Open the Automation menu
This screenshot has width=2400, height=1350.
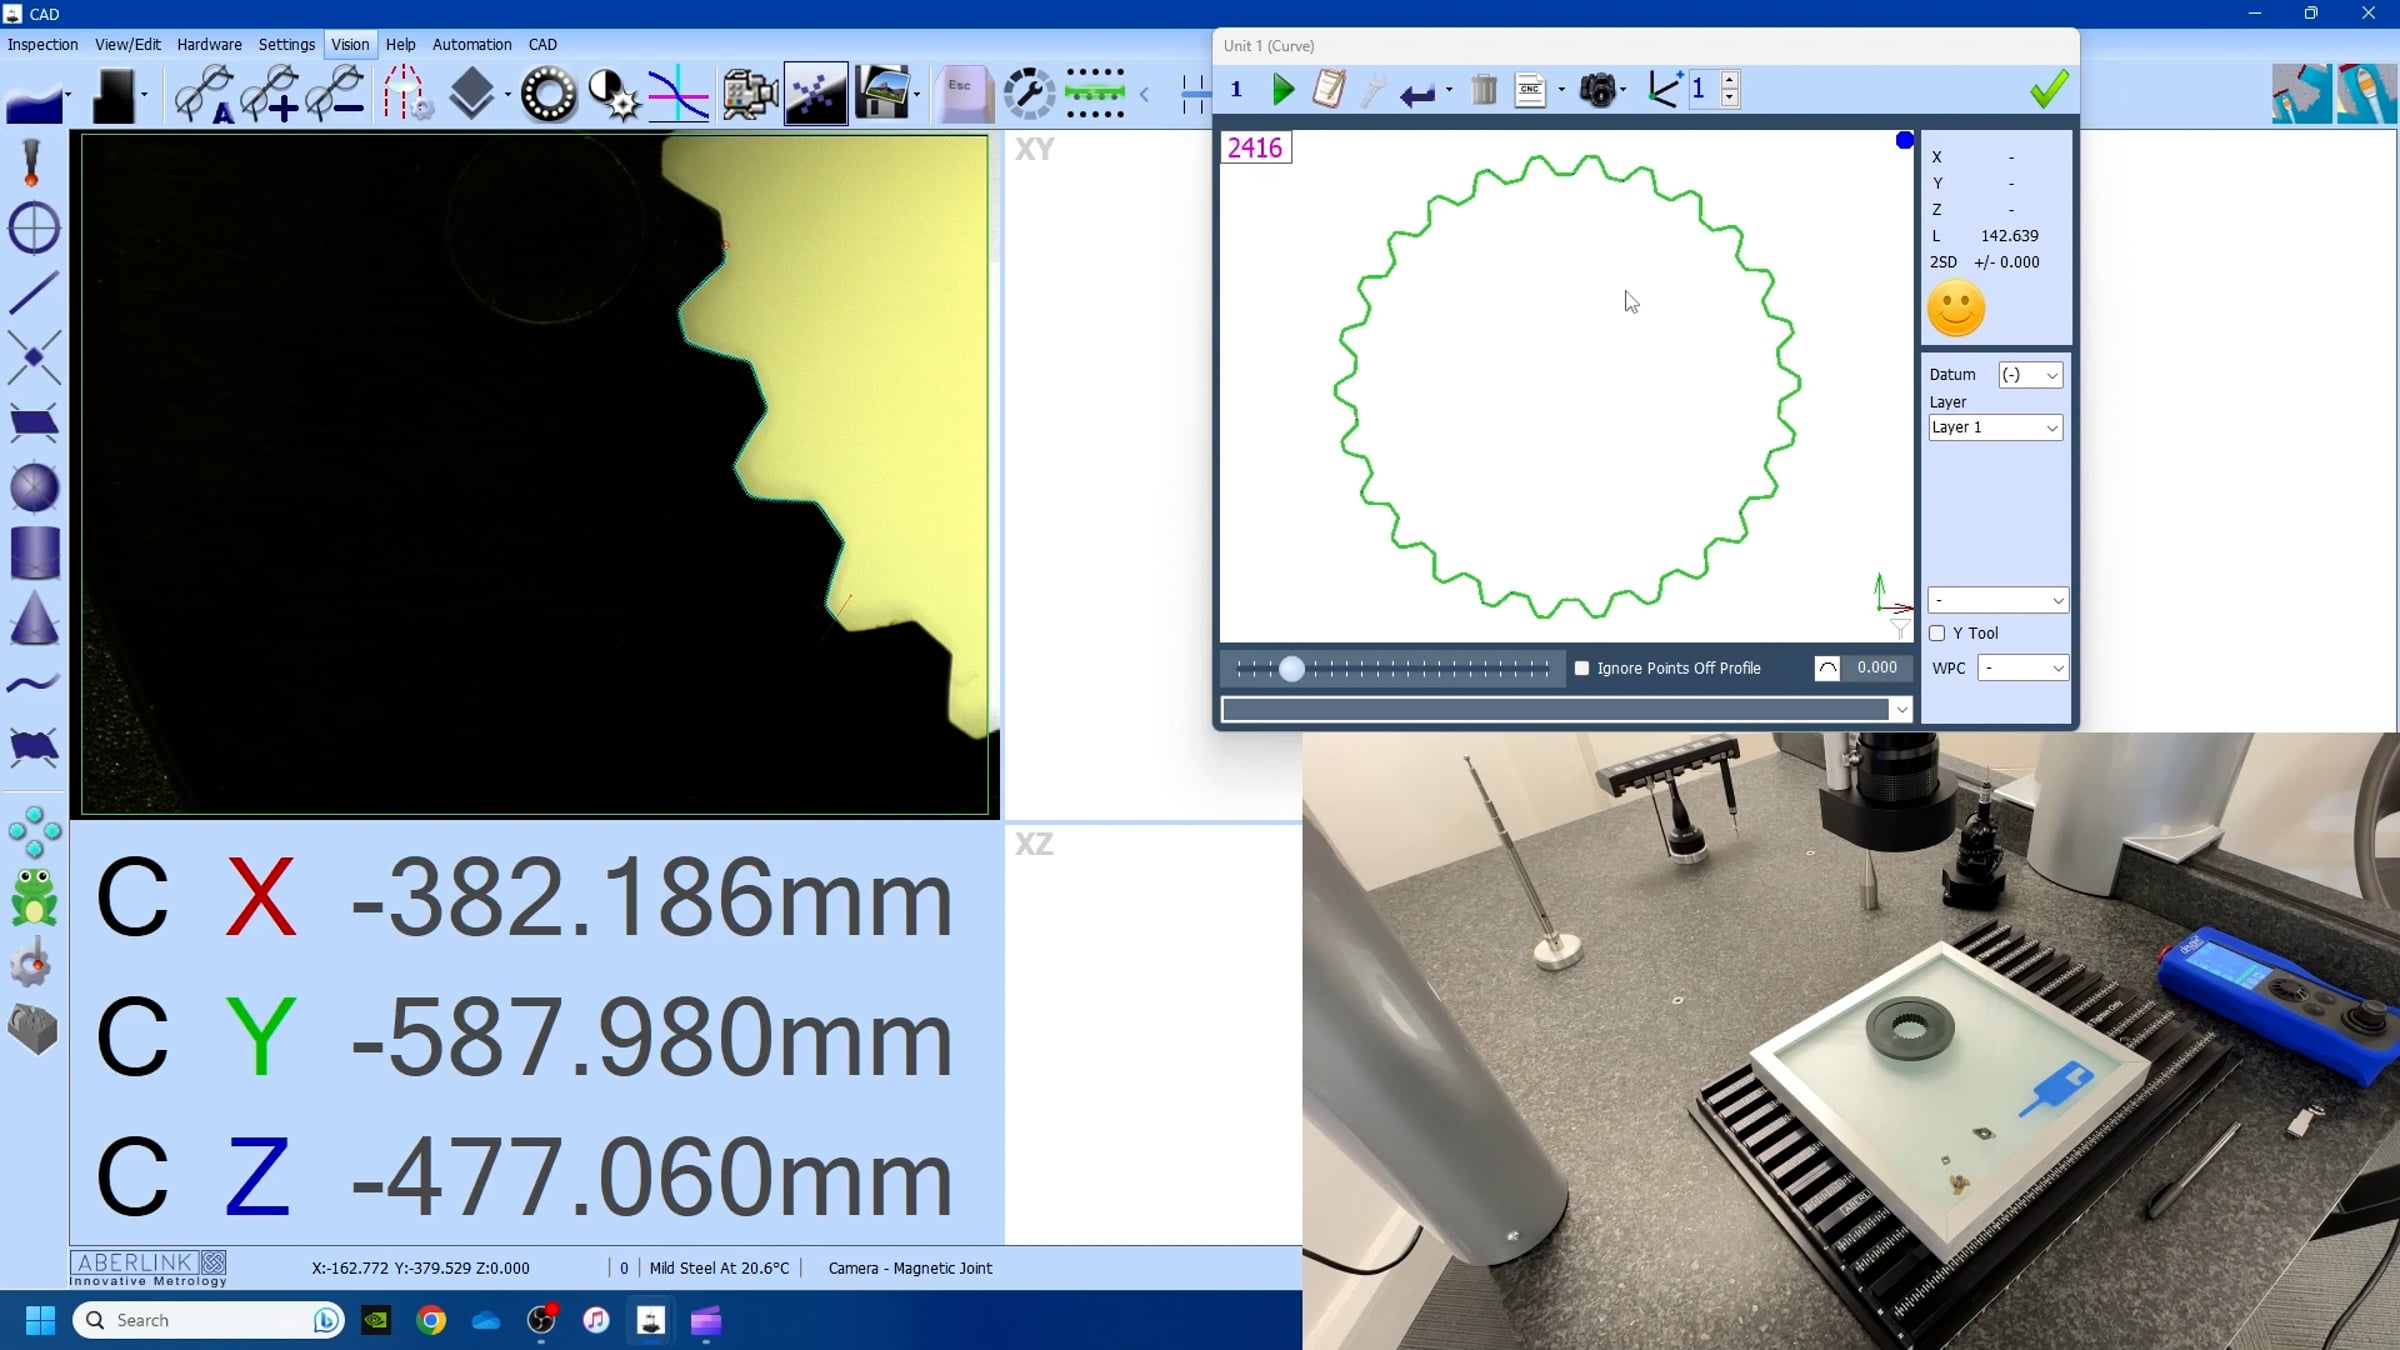[x=471, y=44]
